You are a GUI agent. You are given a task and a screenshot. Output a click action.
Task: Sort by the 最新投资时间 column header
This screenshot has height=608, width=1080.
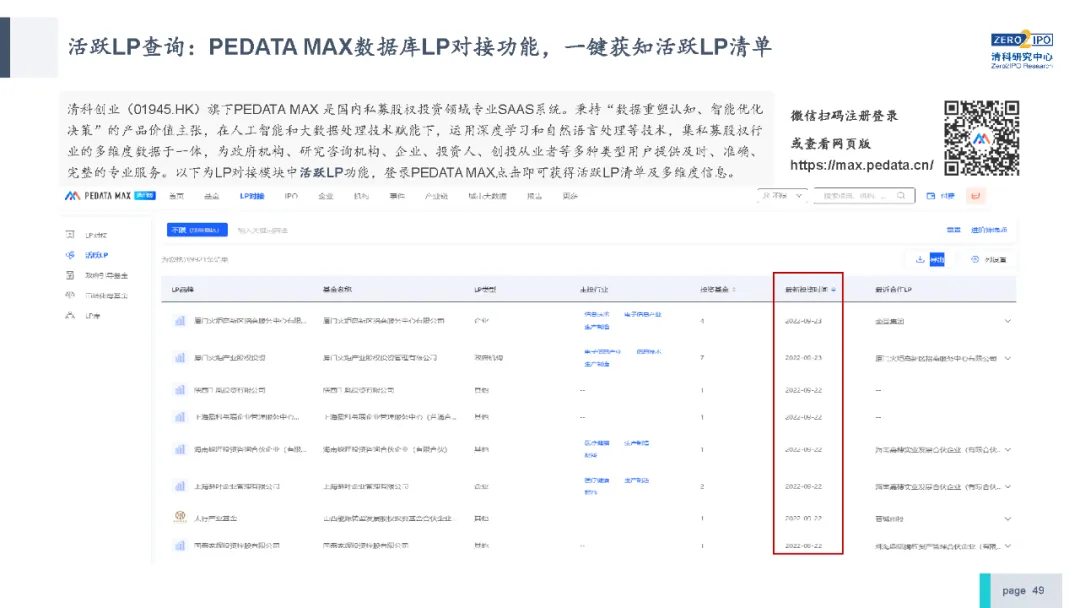click(x=809, y=290)
